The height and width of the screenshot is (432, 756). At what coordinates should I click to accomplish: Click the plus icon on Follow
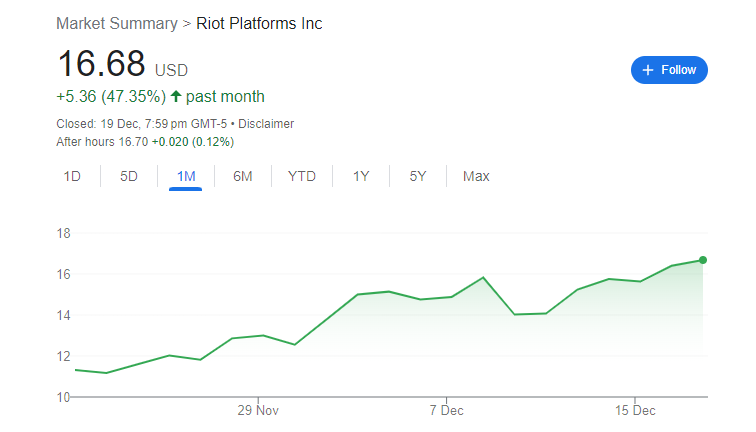point(648,70)
